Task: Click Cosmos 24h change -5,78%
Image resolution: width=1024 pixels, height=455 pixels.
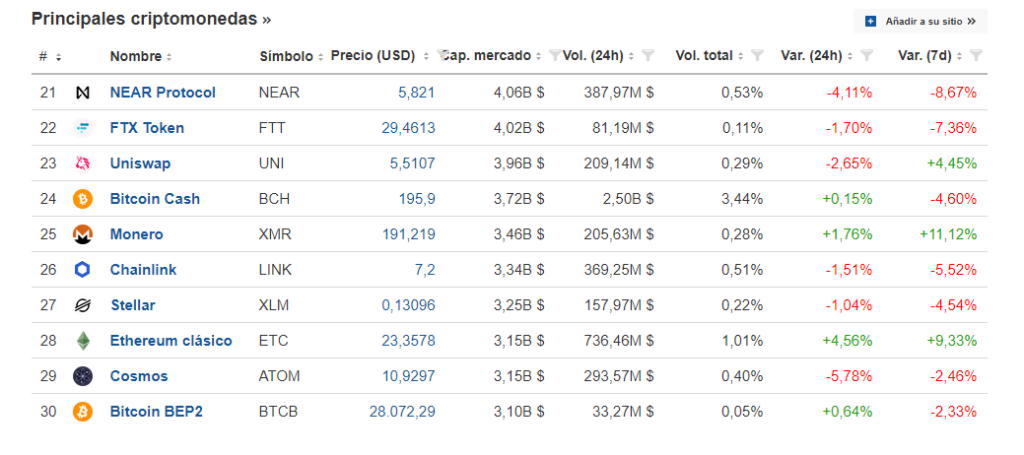Action: pyautogui.click(x=848, y=376)
